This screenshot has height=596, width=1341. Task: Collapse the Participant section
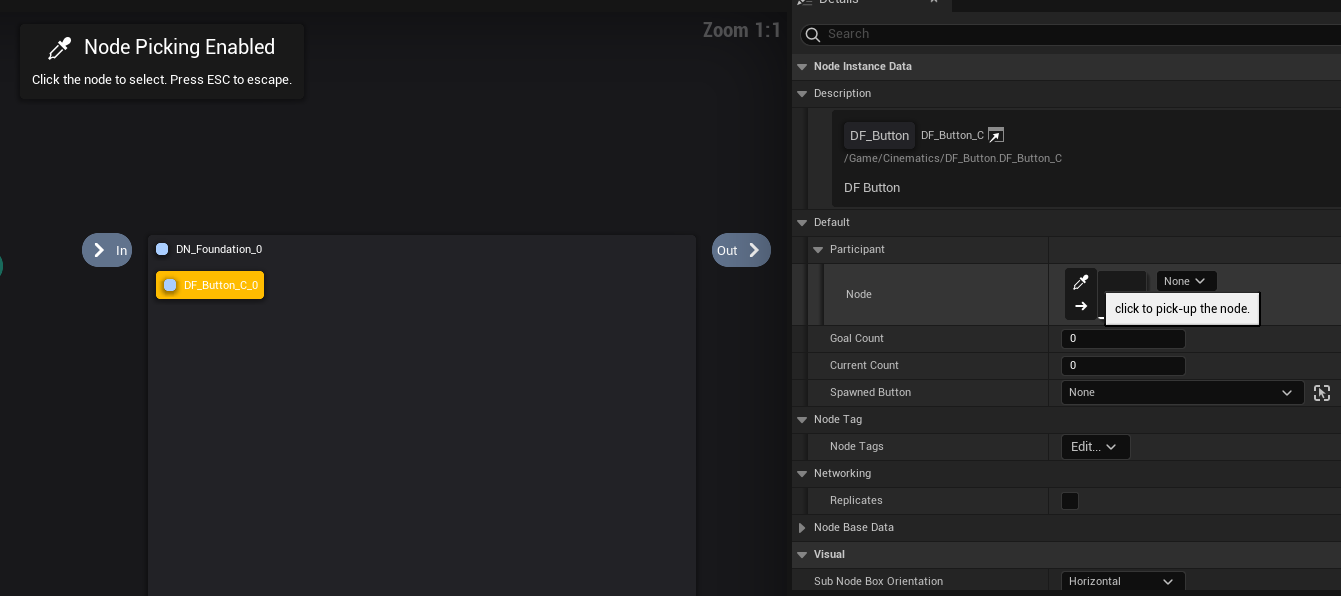pos(818,249)
